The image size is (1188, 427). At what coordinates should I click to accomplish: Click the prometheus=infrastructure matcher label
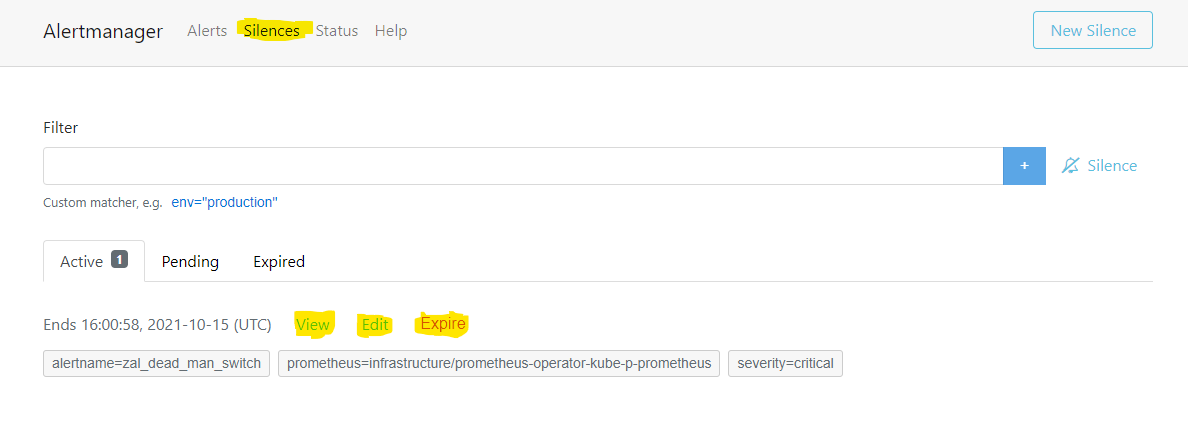(499, 363)
